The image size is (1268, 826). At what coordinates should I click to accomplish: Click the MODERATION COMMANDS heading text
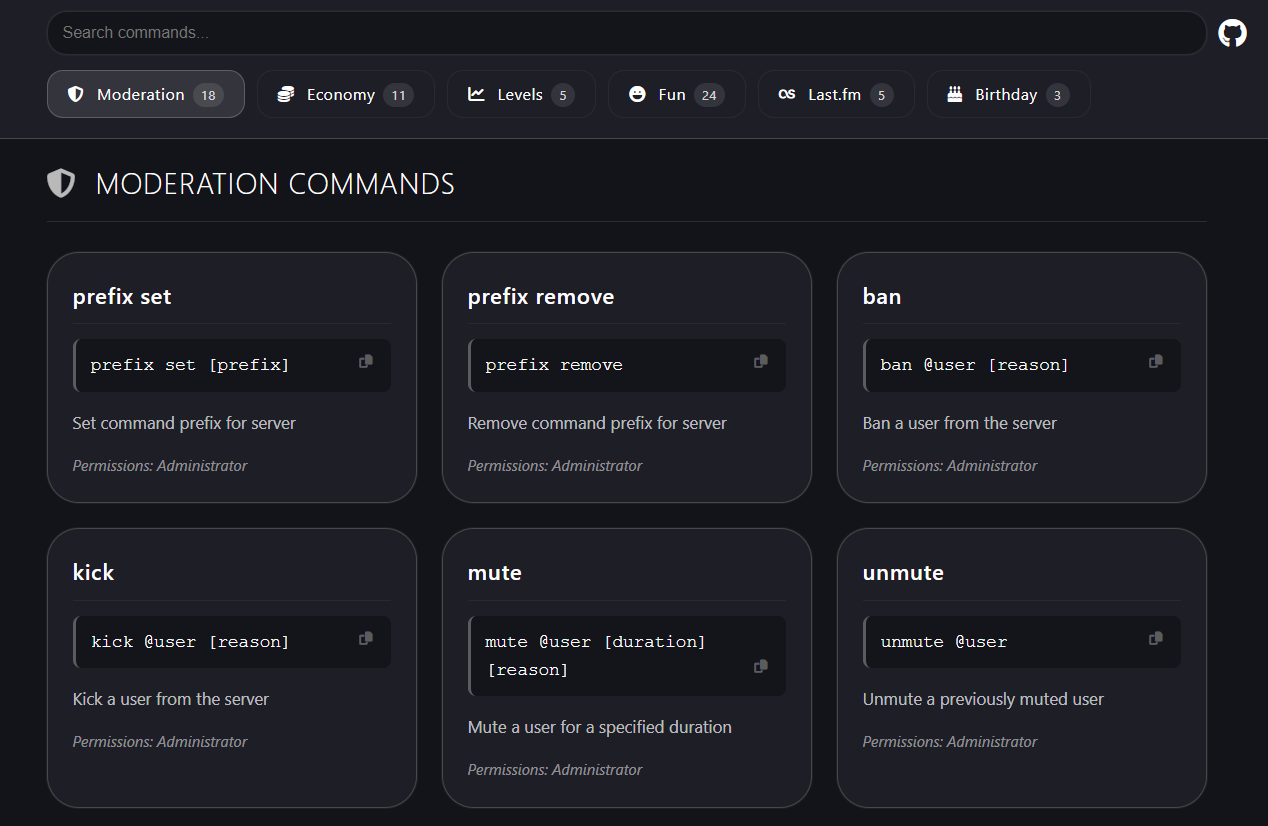(275, 184)
